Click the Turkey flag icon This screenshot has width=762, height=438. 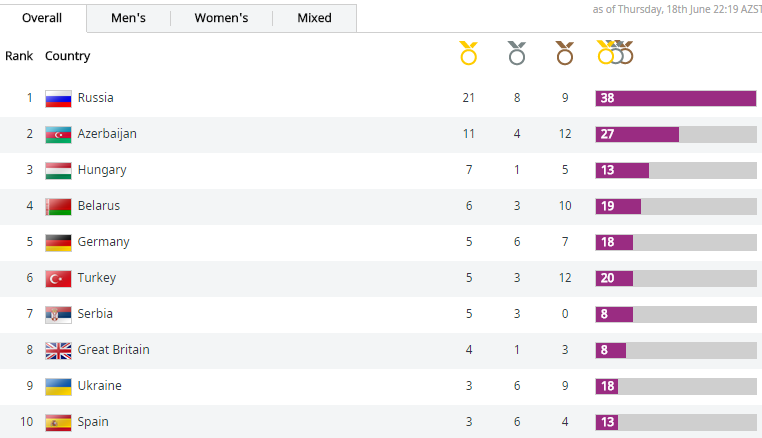pyautogui.click(x=58, y=278)
